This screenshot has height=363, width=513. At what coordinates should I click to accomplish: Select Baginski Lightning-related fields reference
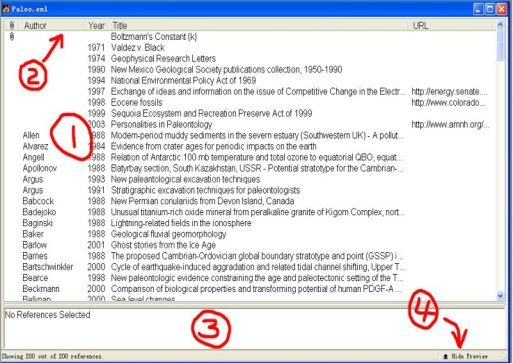coord(250,223)
